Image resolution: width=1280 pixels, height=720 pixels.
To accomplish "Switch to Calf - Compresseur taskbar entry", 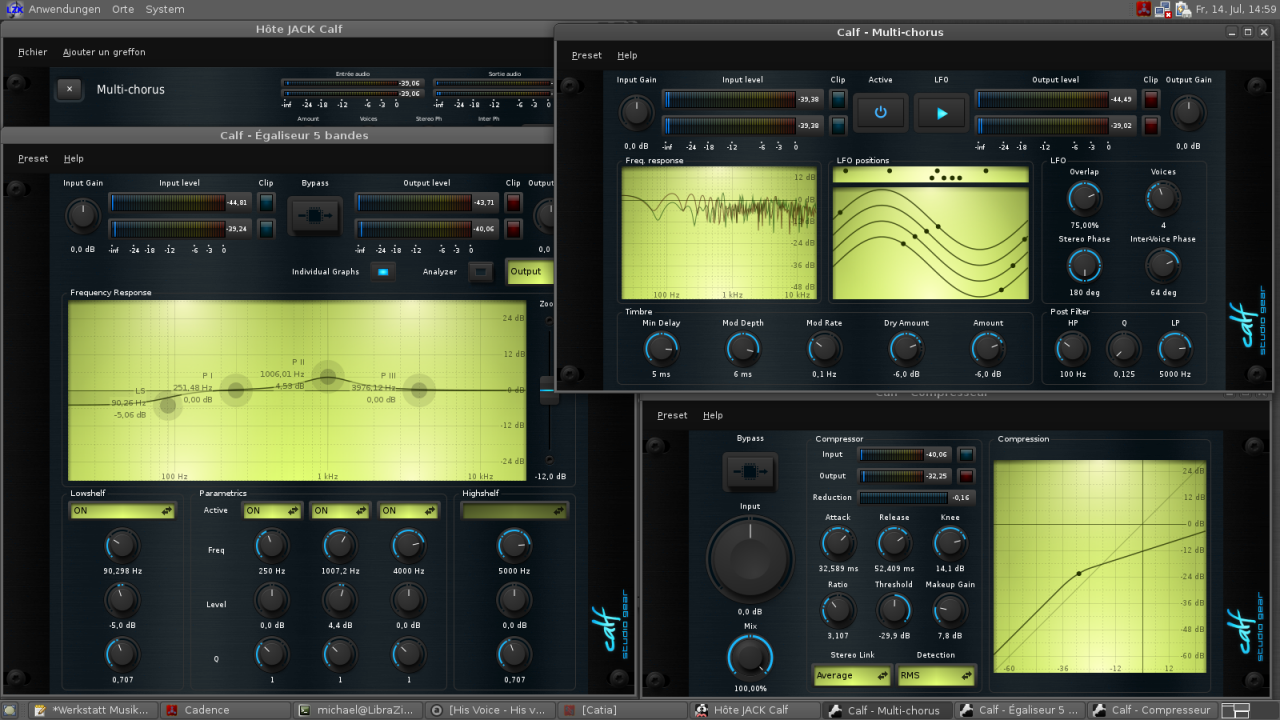I will pyautogui.click(x=1151, y=710).
